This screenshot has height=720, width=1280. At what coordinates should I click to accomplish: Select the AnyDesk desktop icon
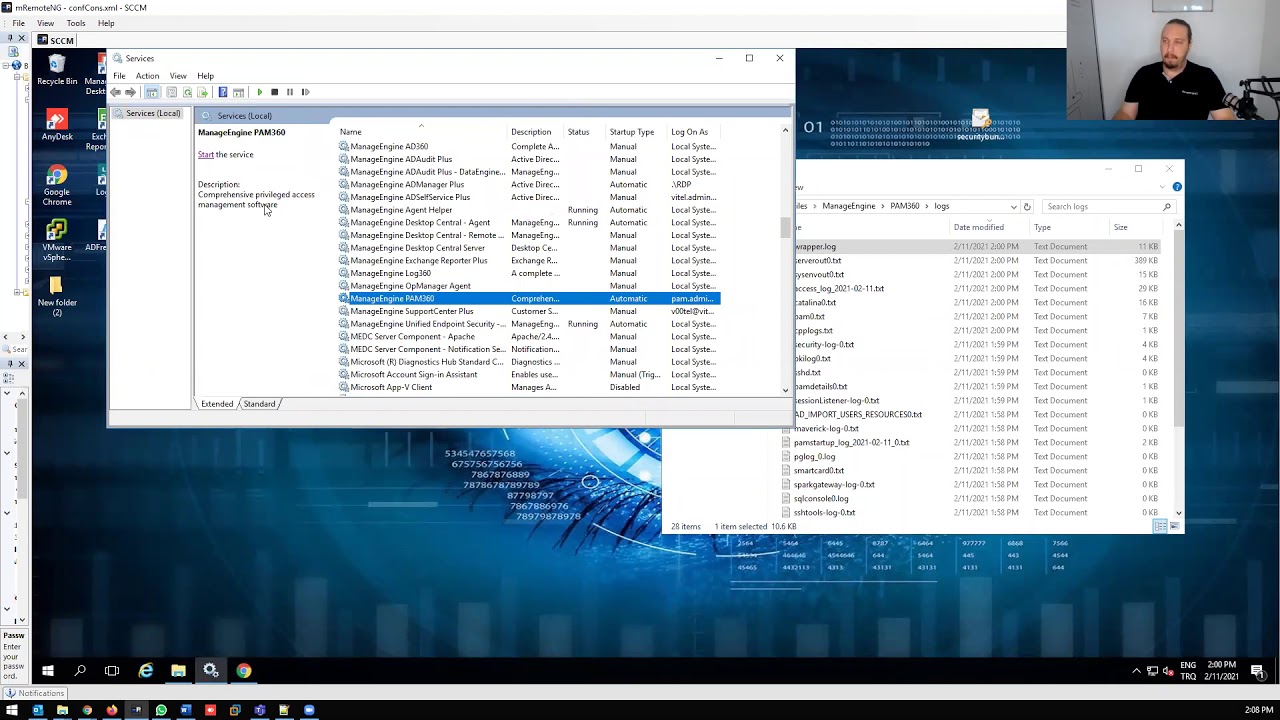point(57,125)
